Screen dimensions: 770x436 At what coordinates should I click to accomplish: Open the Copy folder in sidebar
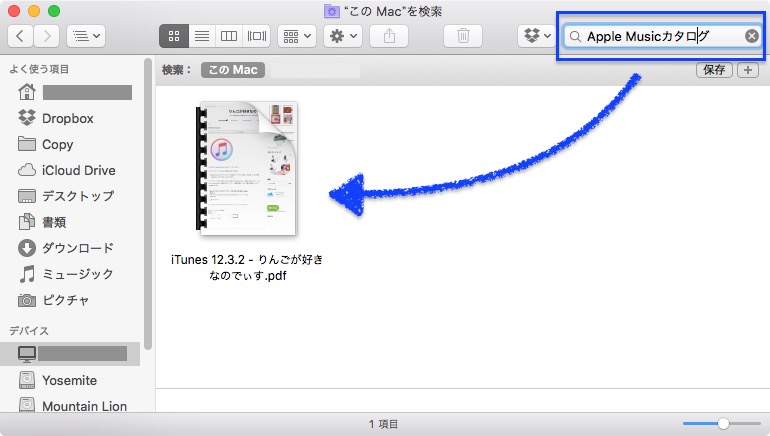point(45,144)
